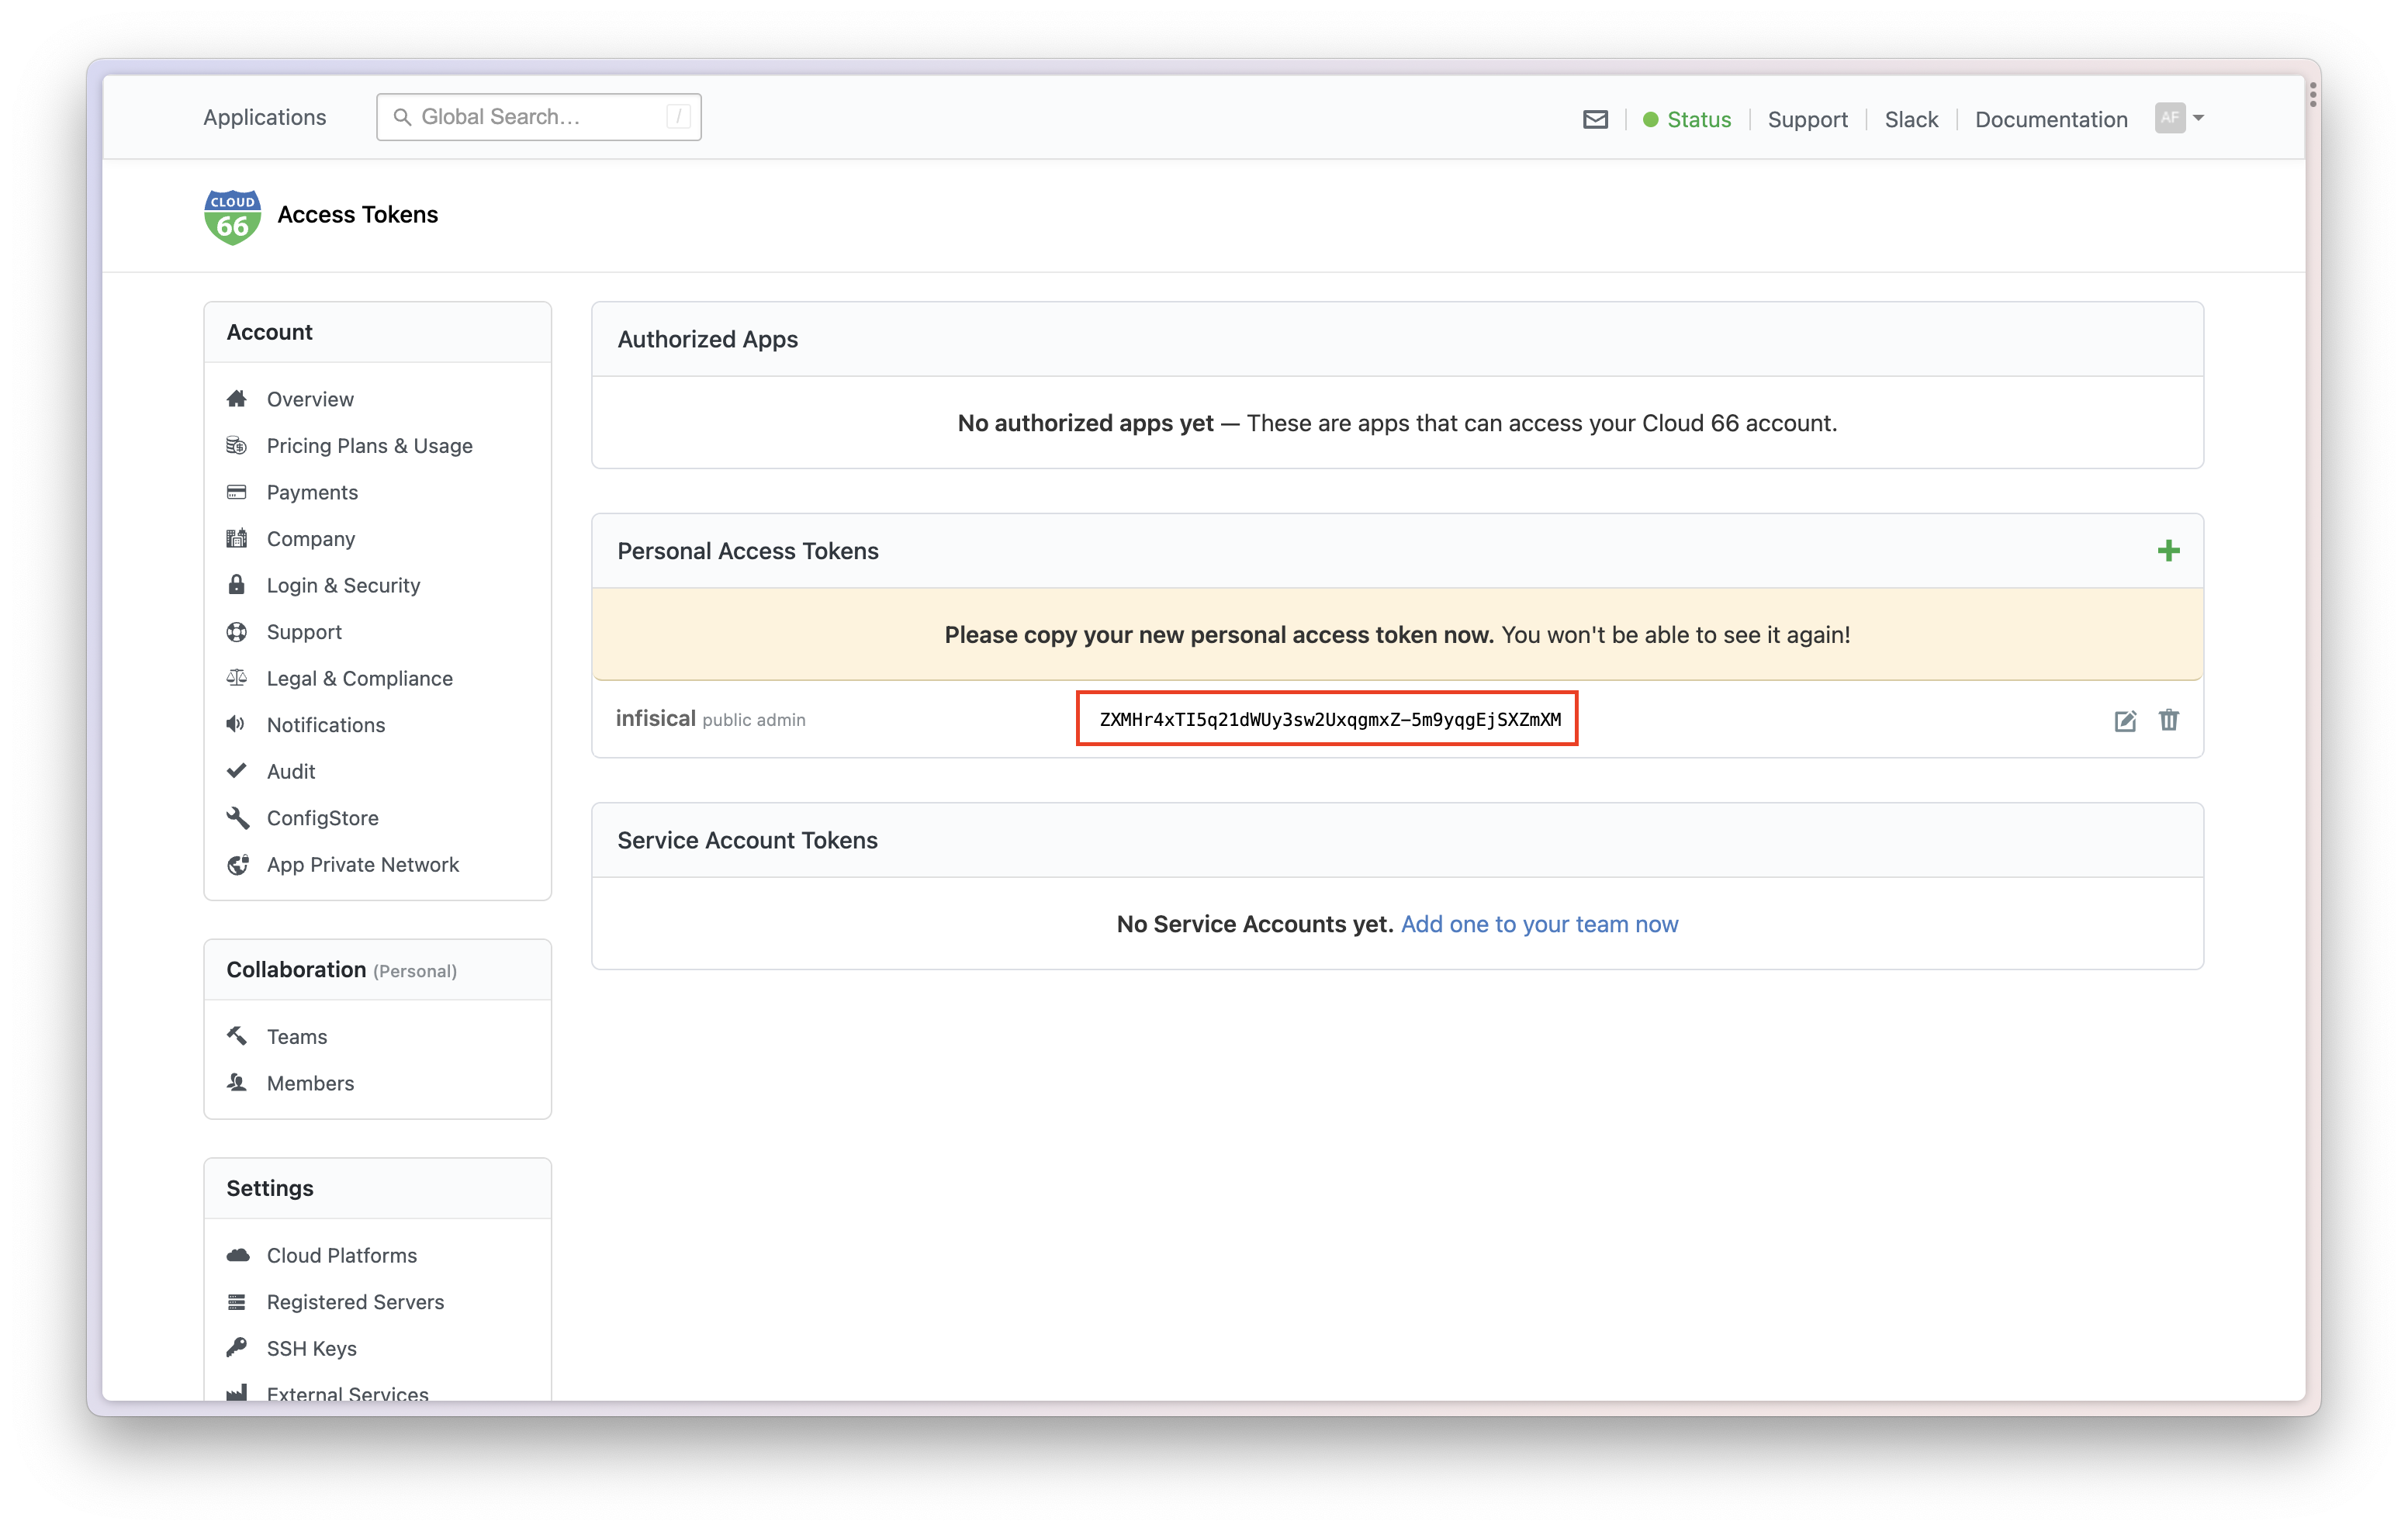Click the green plus add token icon
Screen dimensions: 2408x1531
[2168, 551]
